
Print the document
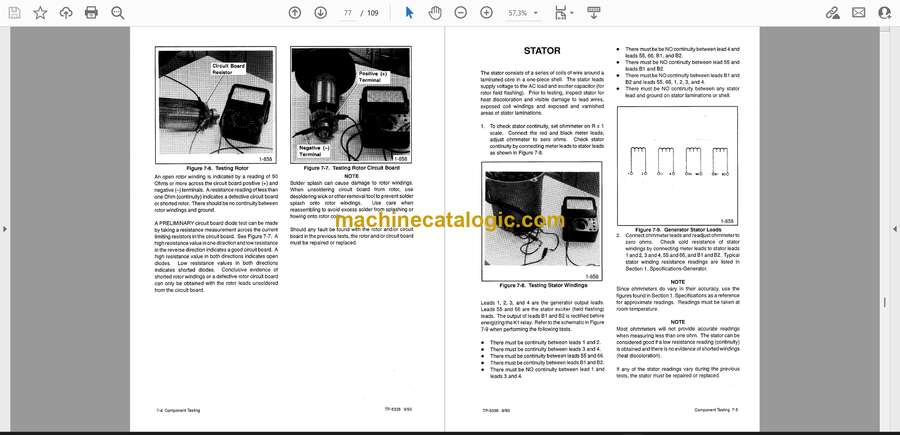91,13
